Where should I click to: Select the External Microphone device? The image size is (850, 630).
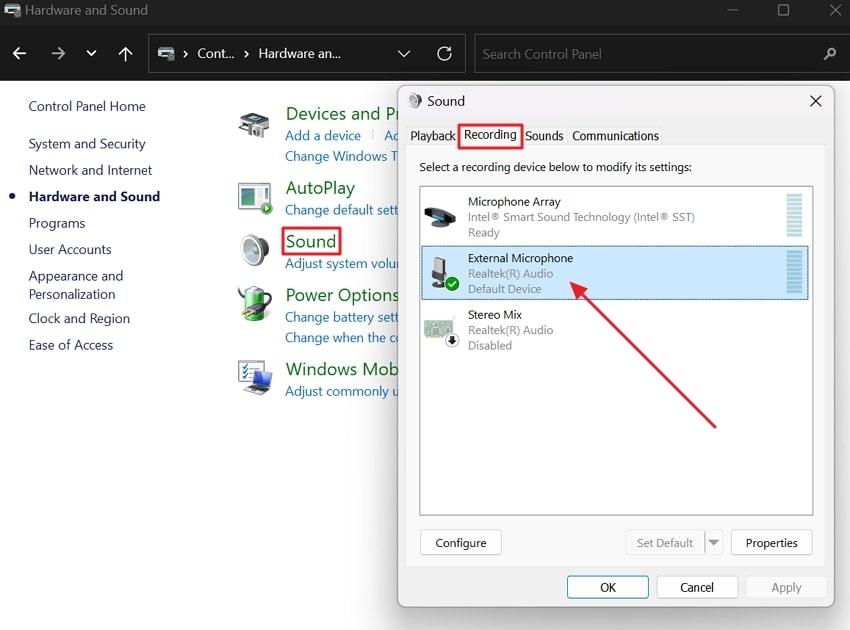[615, 273]
